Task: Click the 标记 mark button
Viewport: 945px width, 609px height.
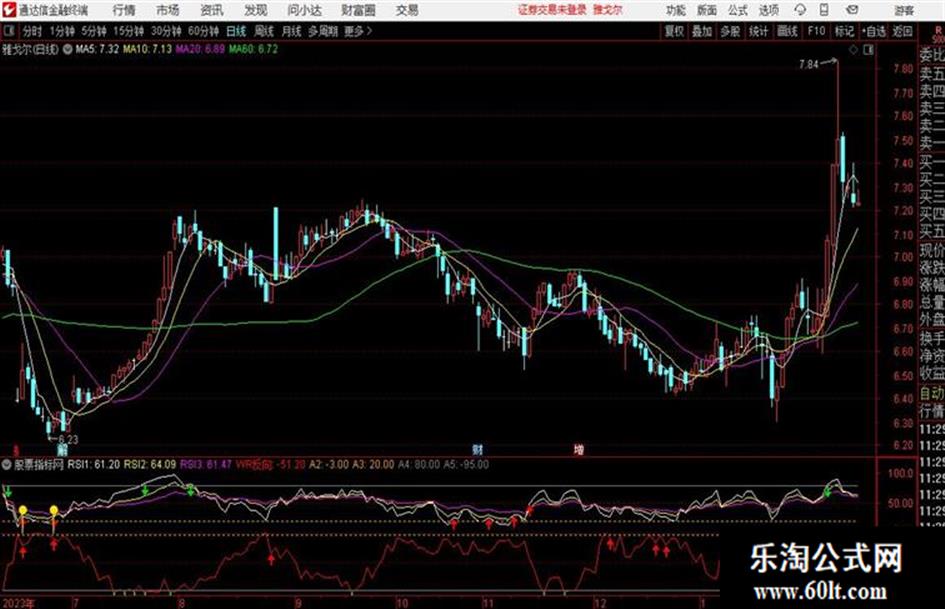Action: (844, 31)
